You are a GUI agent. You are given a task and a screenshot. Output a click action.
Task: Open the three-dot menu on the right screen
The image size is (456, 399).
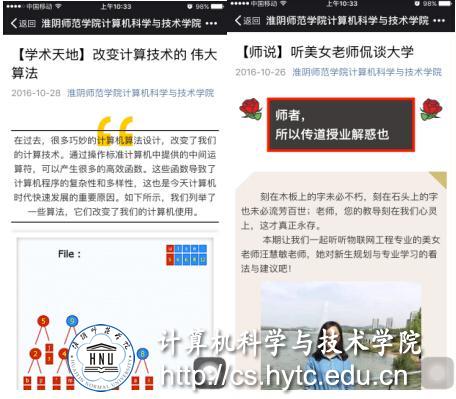pos(439,21)
